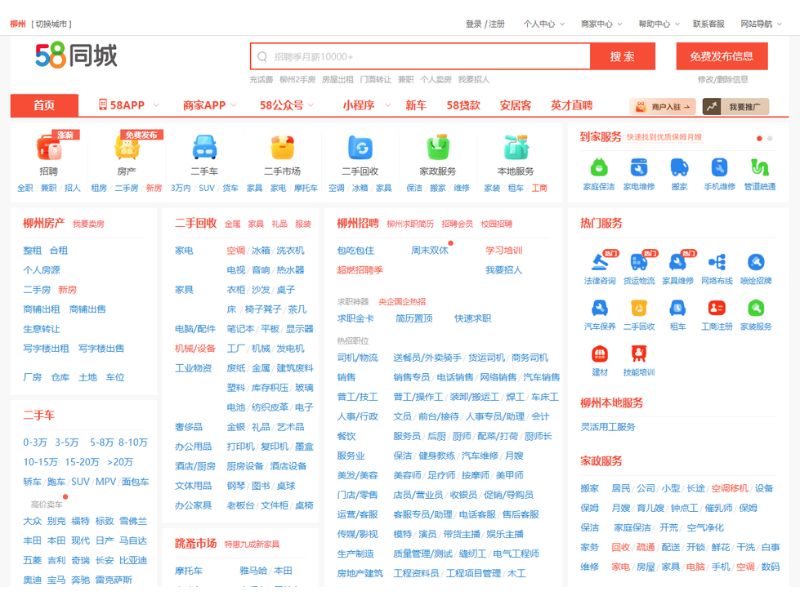Select the 0-3万 used car price range
Screen dimensions: 800x600
pos(35,442)
